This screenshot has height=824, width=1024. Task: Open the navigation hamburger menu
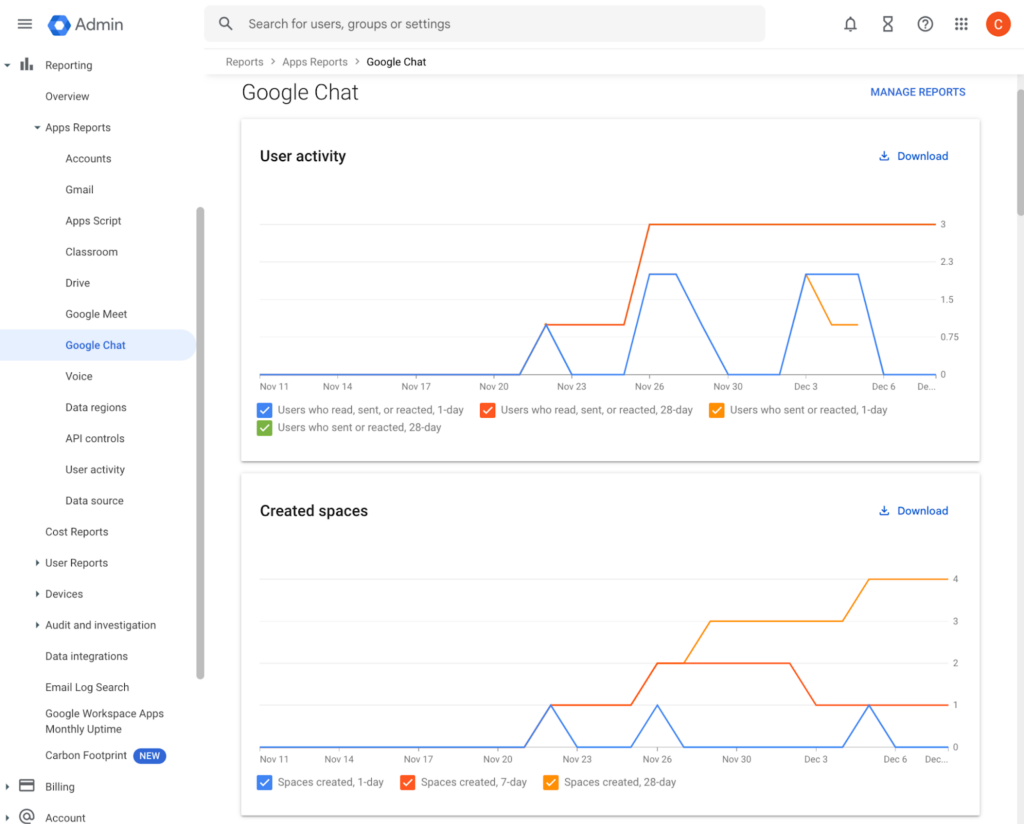(x=24, y=24)
